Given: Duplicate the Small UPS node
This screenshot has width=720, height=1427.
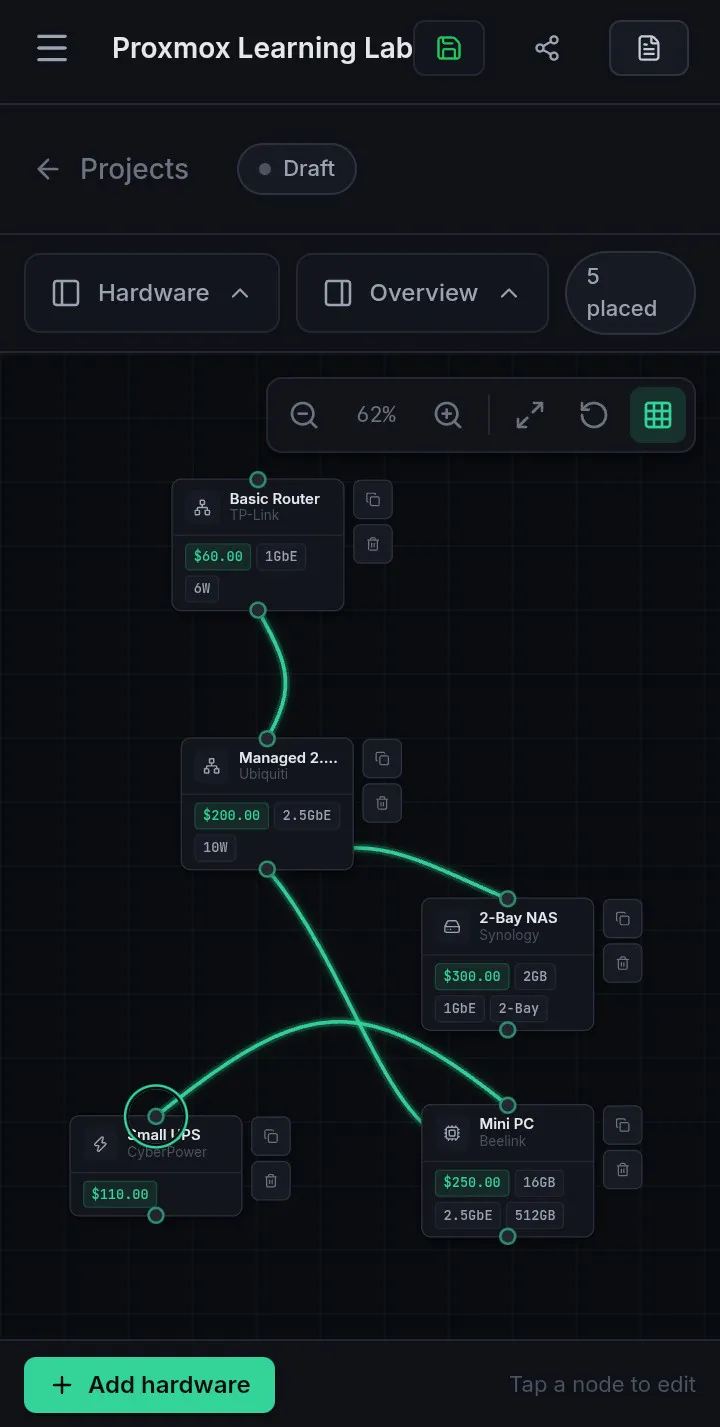Looking at the screenshot, I should (x=270, y=1136).
